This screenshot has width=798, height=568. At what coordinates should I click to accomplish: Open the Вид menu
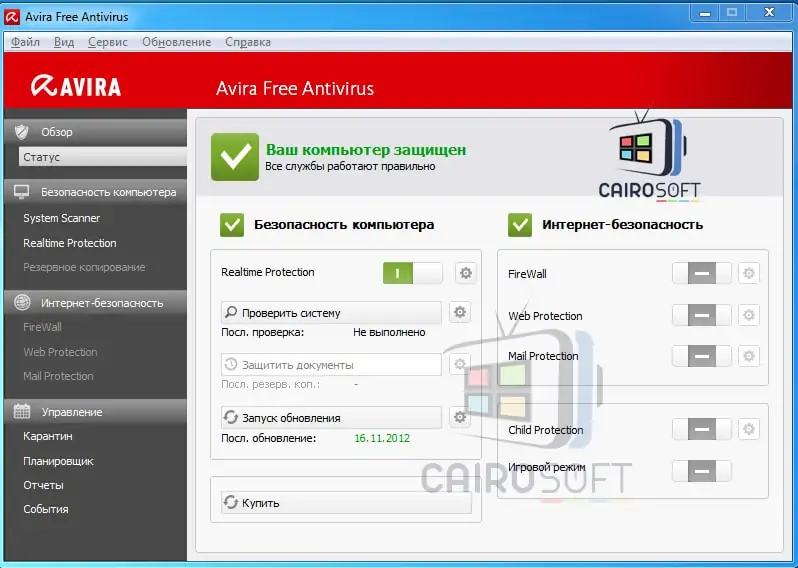tap(64, 42)
